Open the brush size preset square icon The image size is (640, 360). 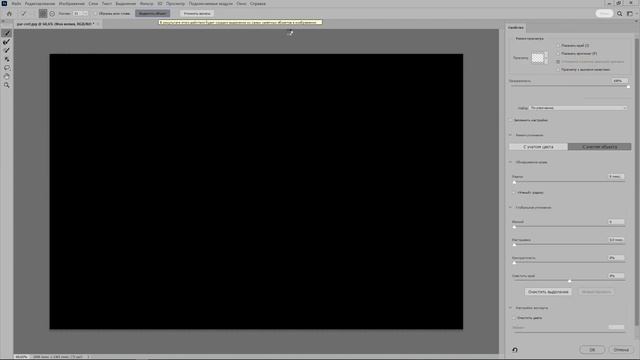point(43,13)
